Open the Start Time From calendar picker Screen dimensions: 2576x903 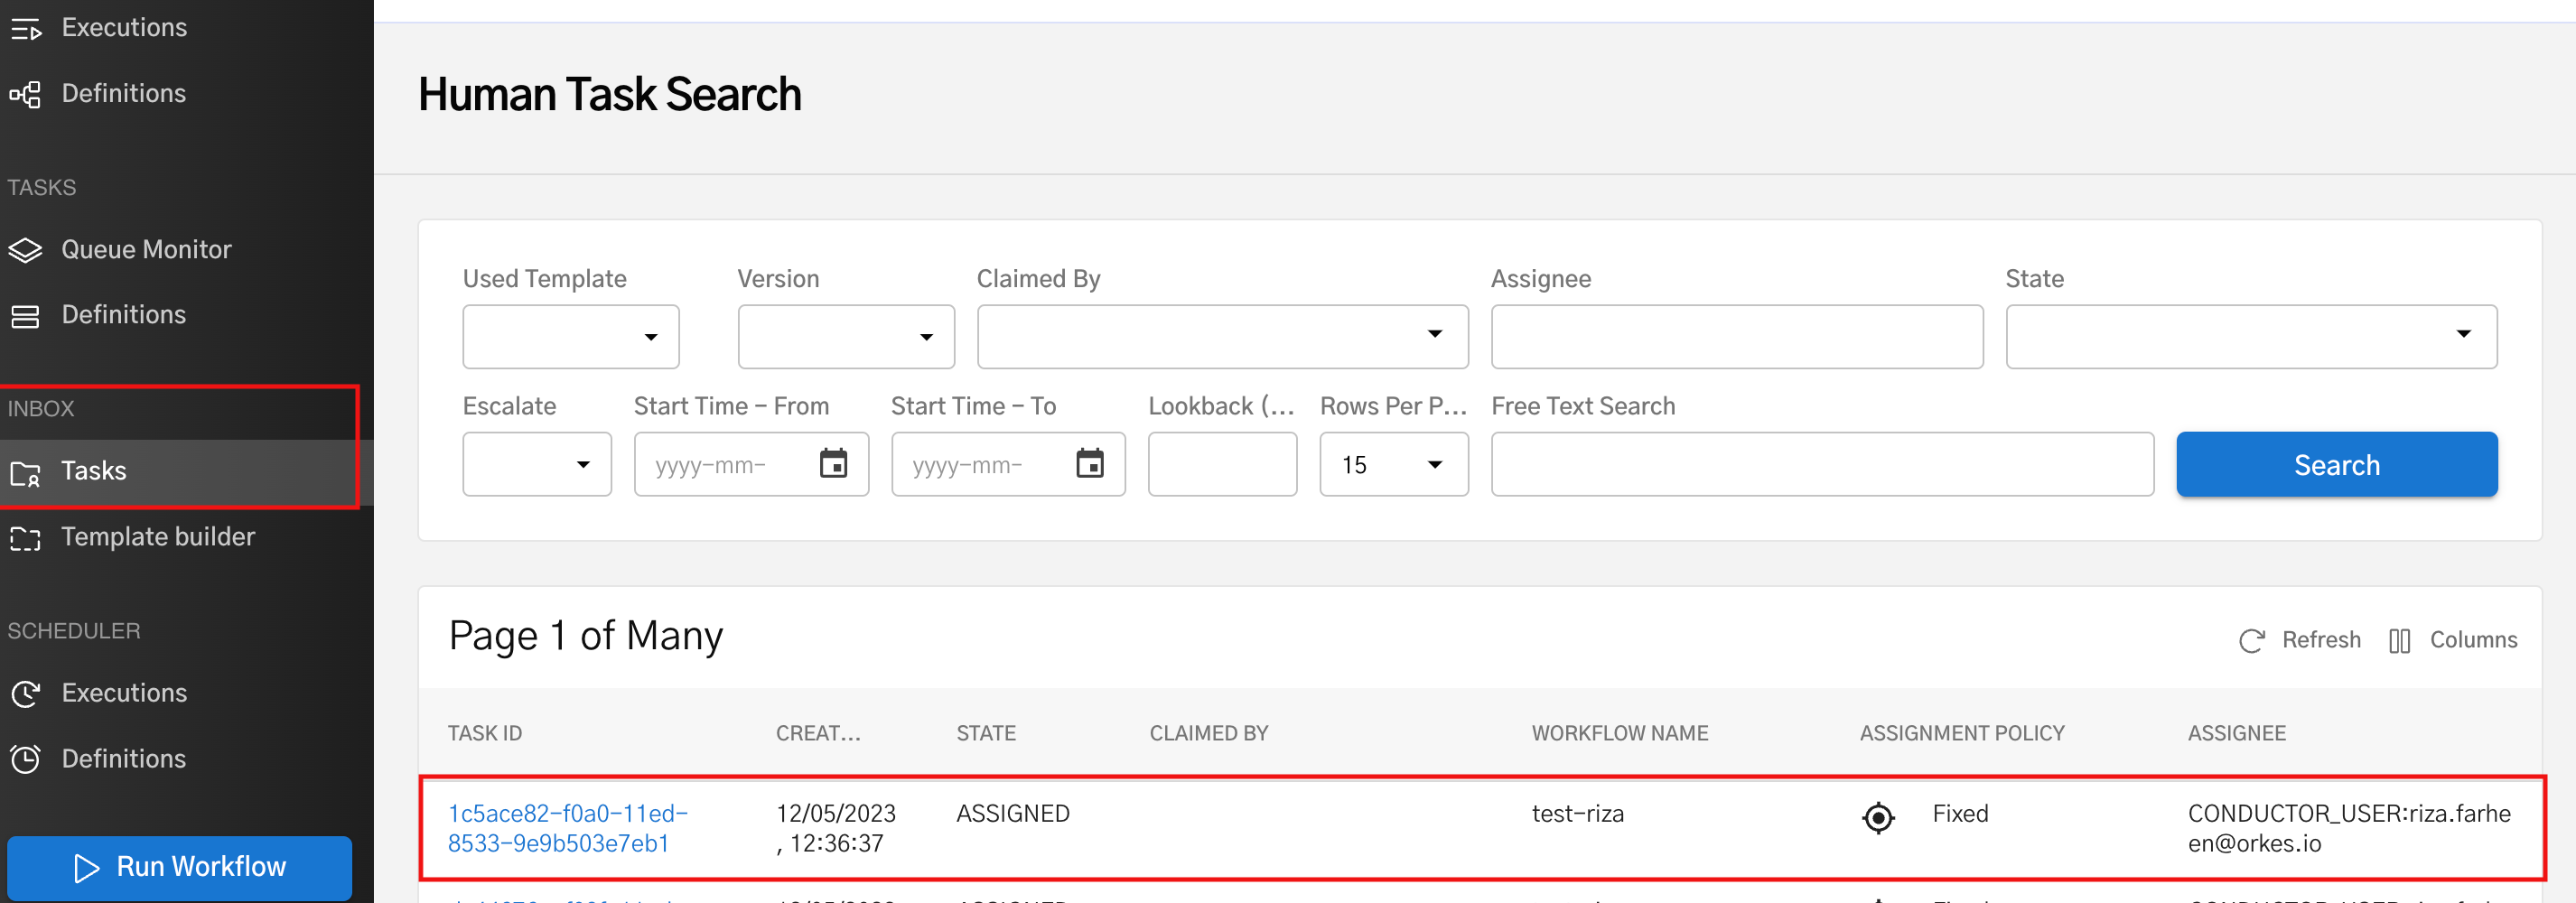coord(834,463)
